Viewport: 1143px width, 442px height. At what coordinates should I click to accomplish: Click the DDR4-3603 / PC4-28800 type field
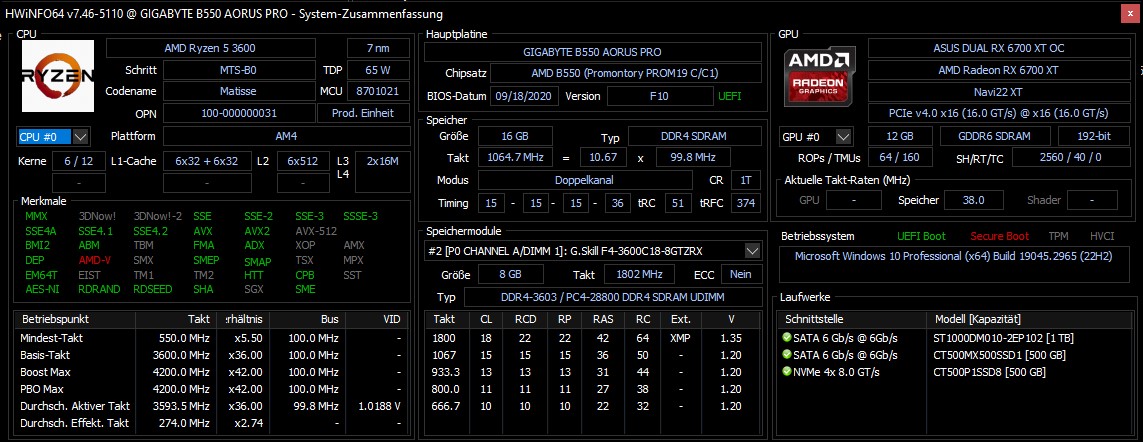[612, 298]
